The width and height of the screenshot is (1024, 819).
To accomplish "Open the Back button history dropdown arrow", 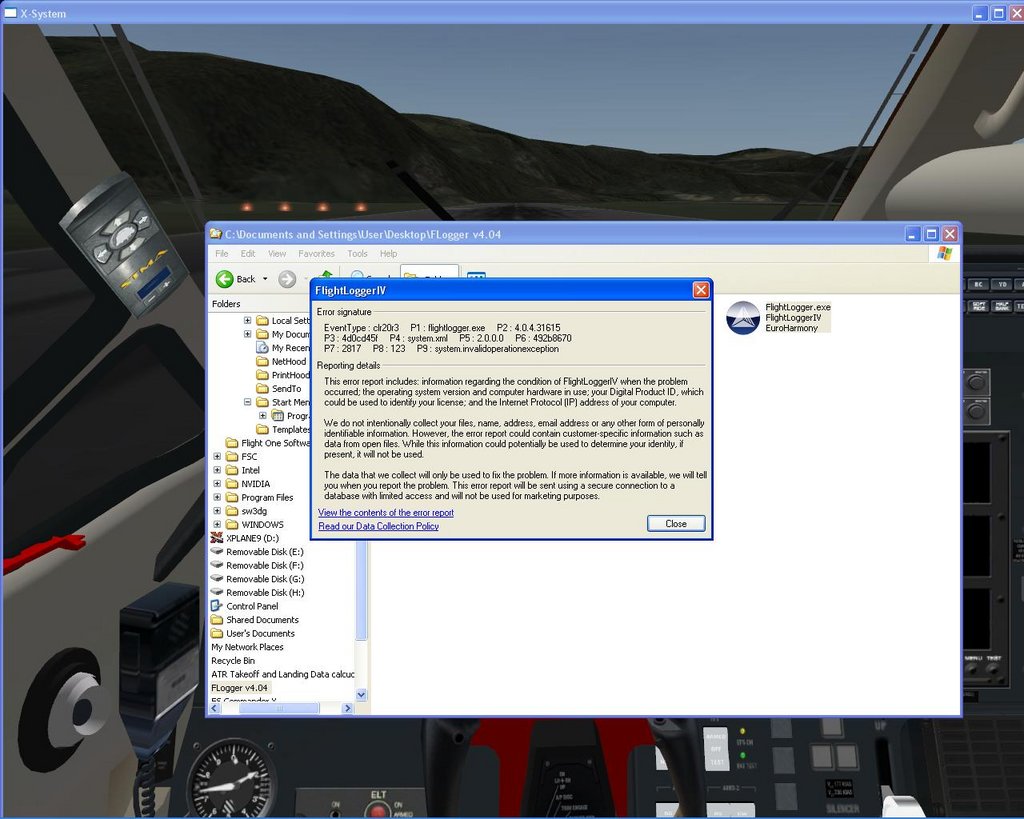I will click(x=265, y=279).
